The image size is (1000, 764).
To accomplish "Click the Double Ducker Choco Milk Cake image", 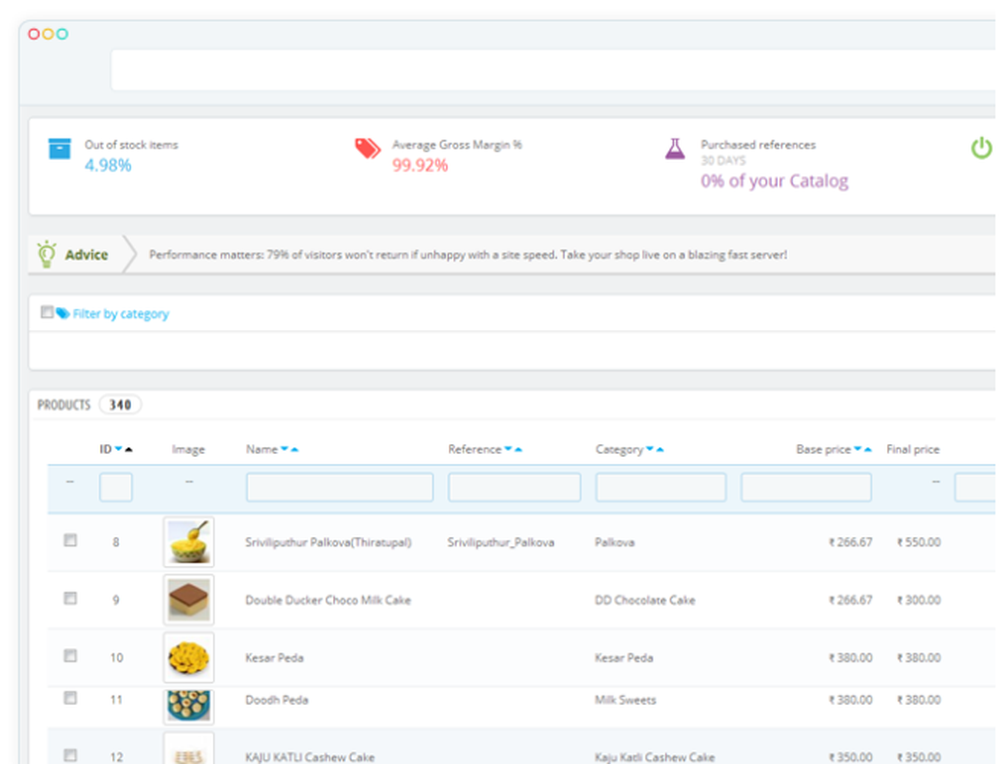I will click(x=188, y=598).
